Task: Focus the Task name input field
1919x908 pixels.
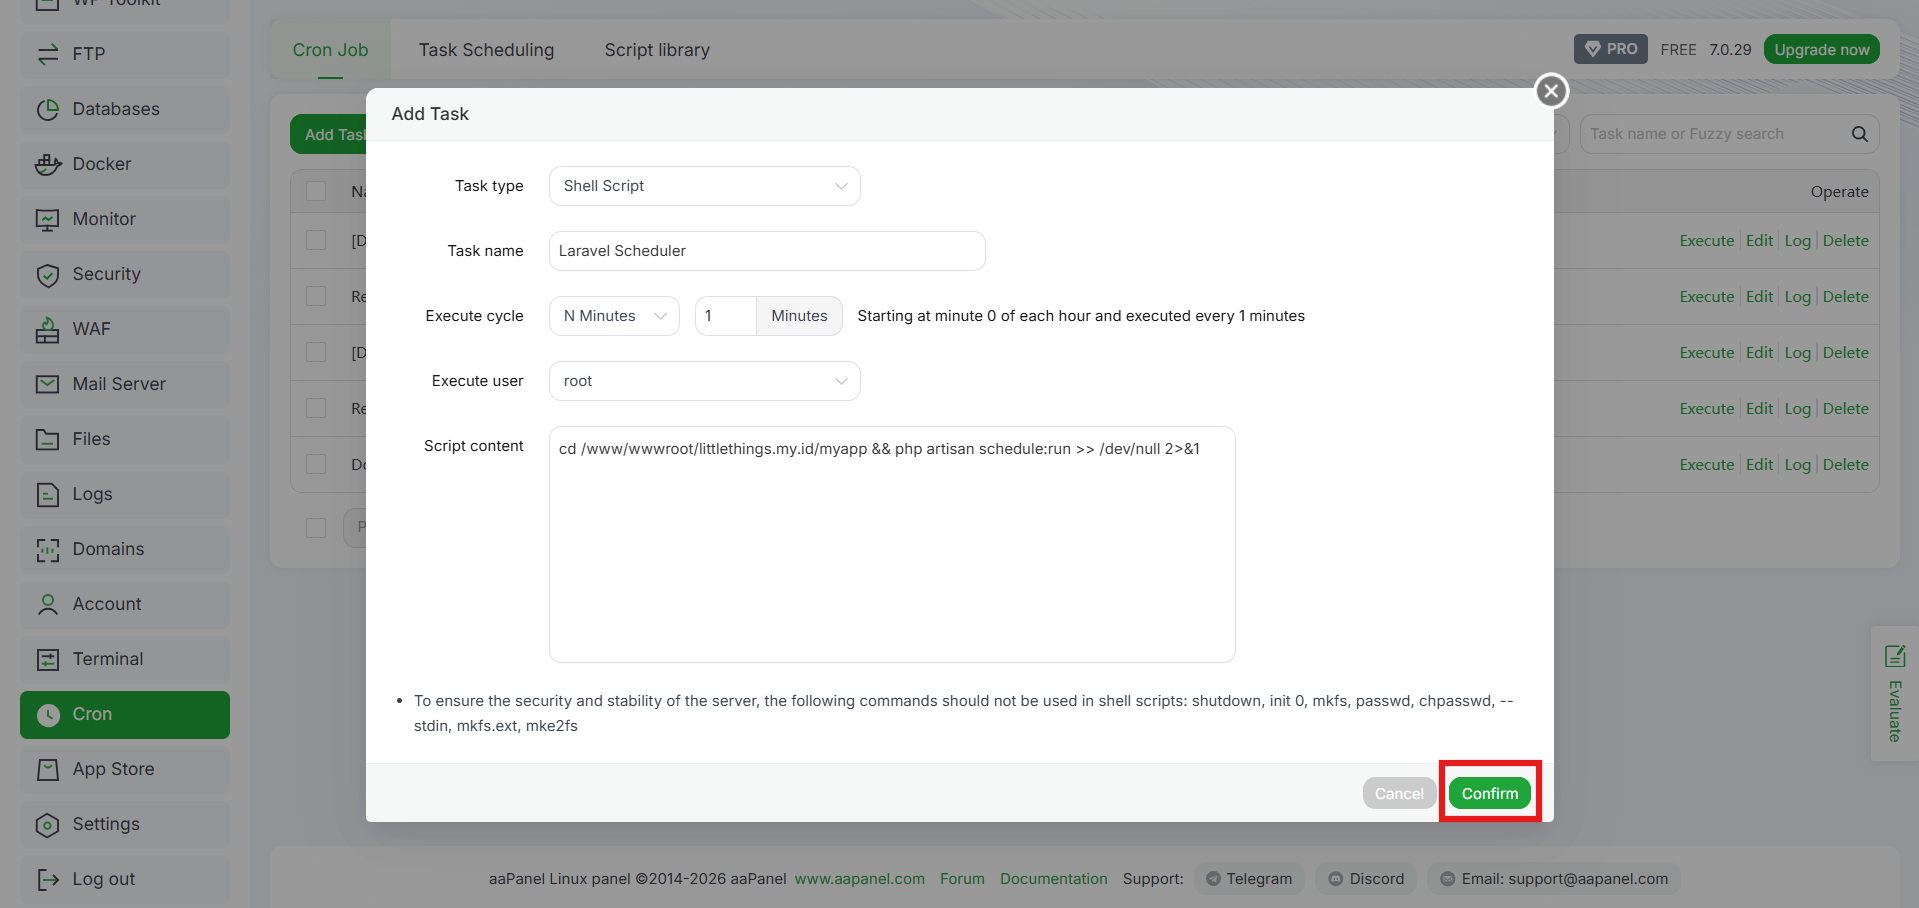Action: point(767,251)
